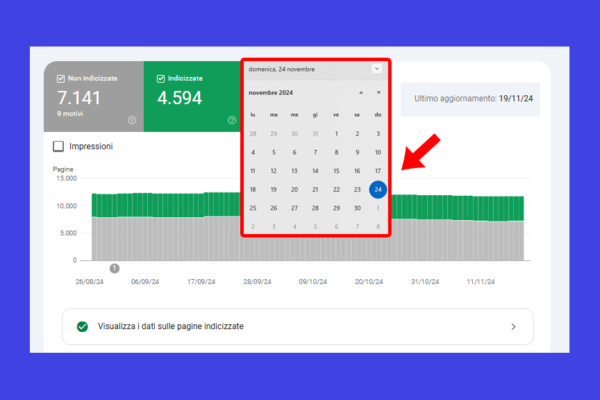Collapse the calendar with the header chevron
The image size is (600, 400).
pyautogui.click(x=377, y=69)
